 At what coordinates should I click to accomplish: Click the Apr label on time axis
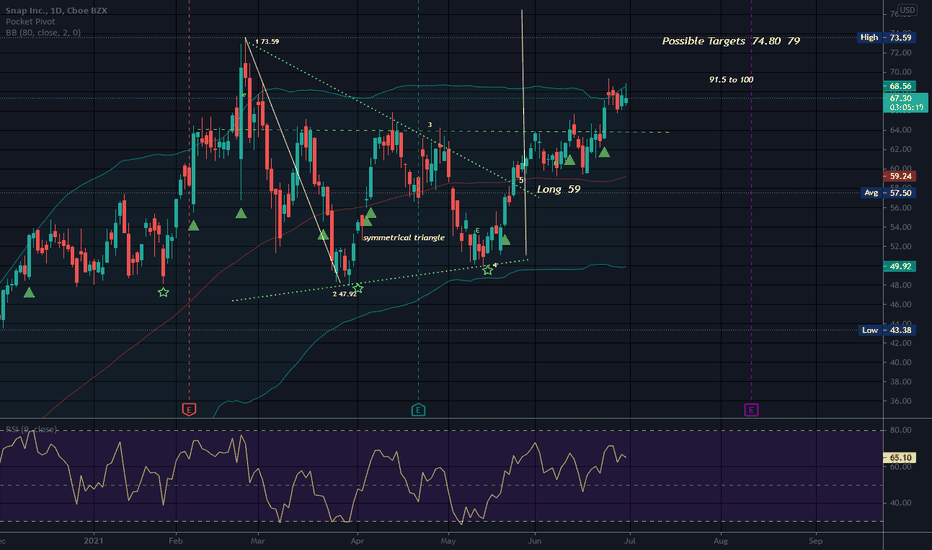357,541
